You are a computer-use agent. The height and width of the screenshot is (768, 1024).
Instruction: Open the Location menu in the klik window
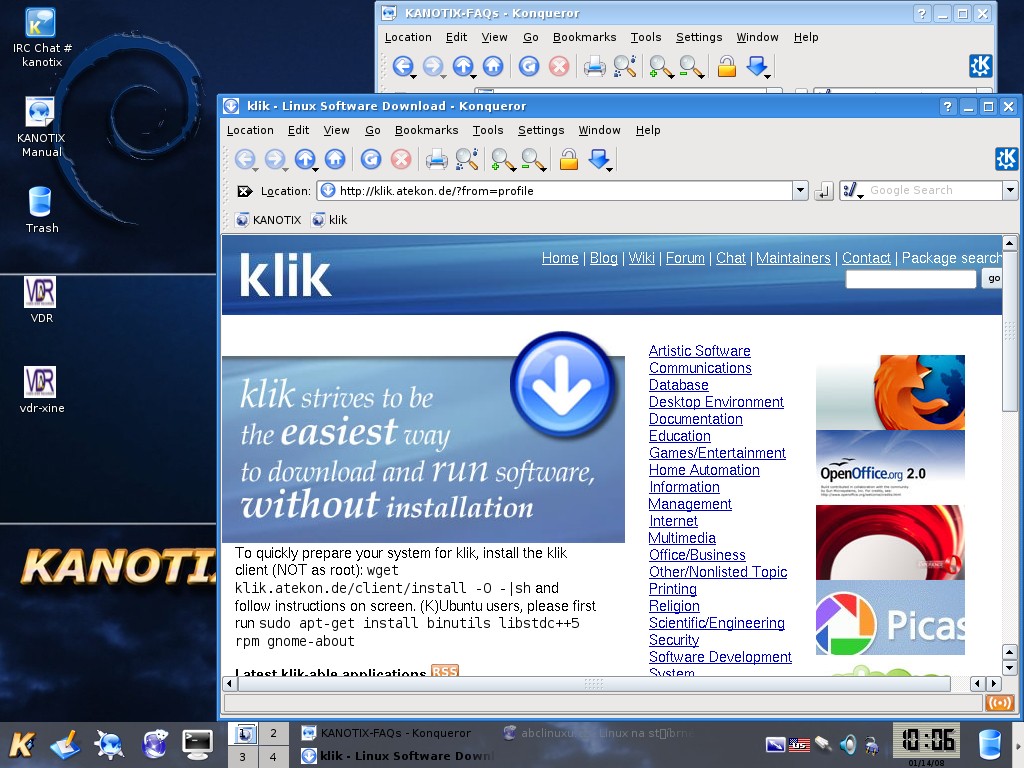tap(250, 130)
